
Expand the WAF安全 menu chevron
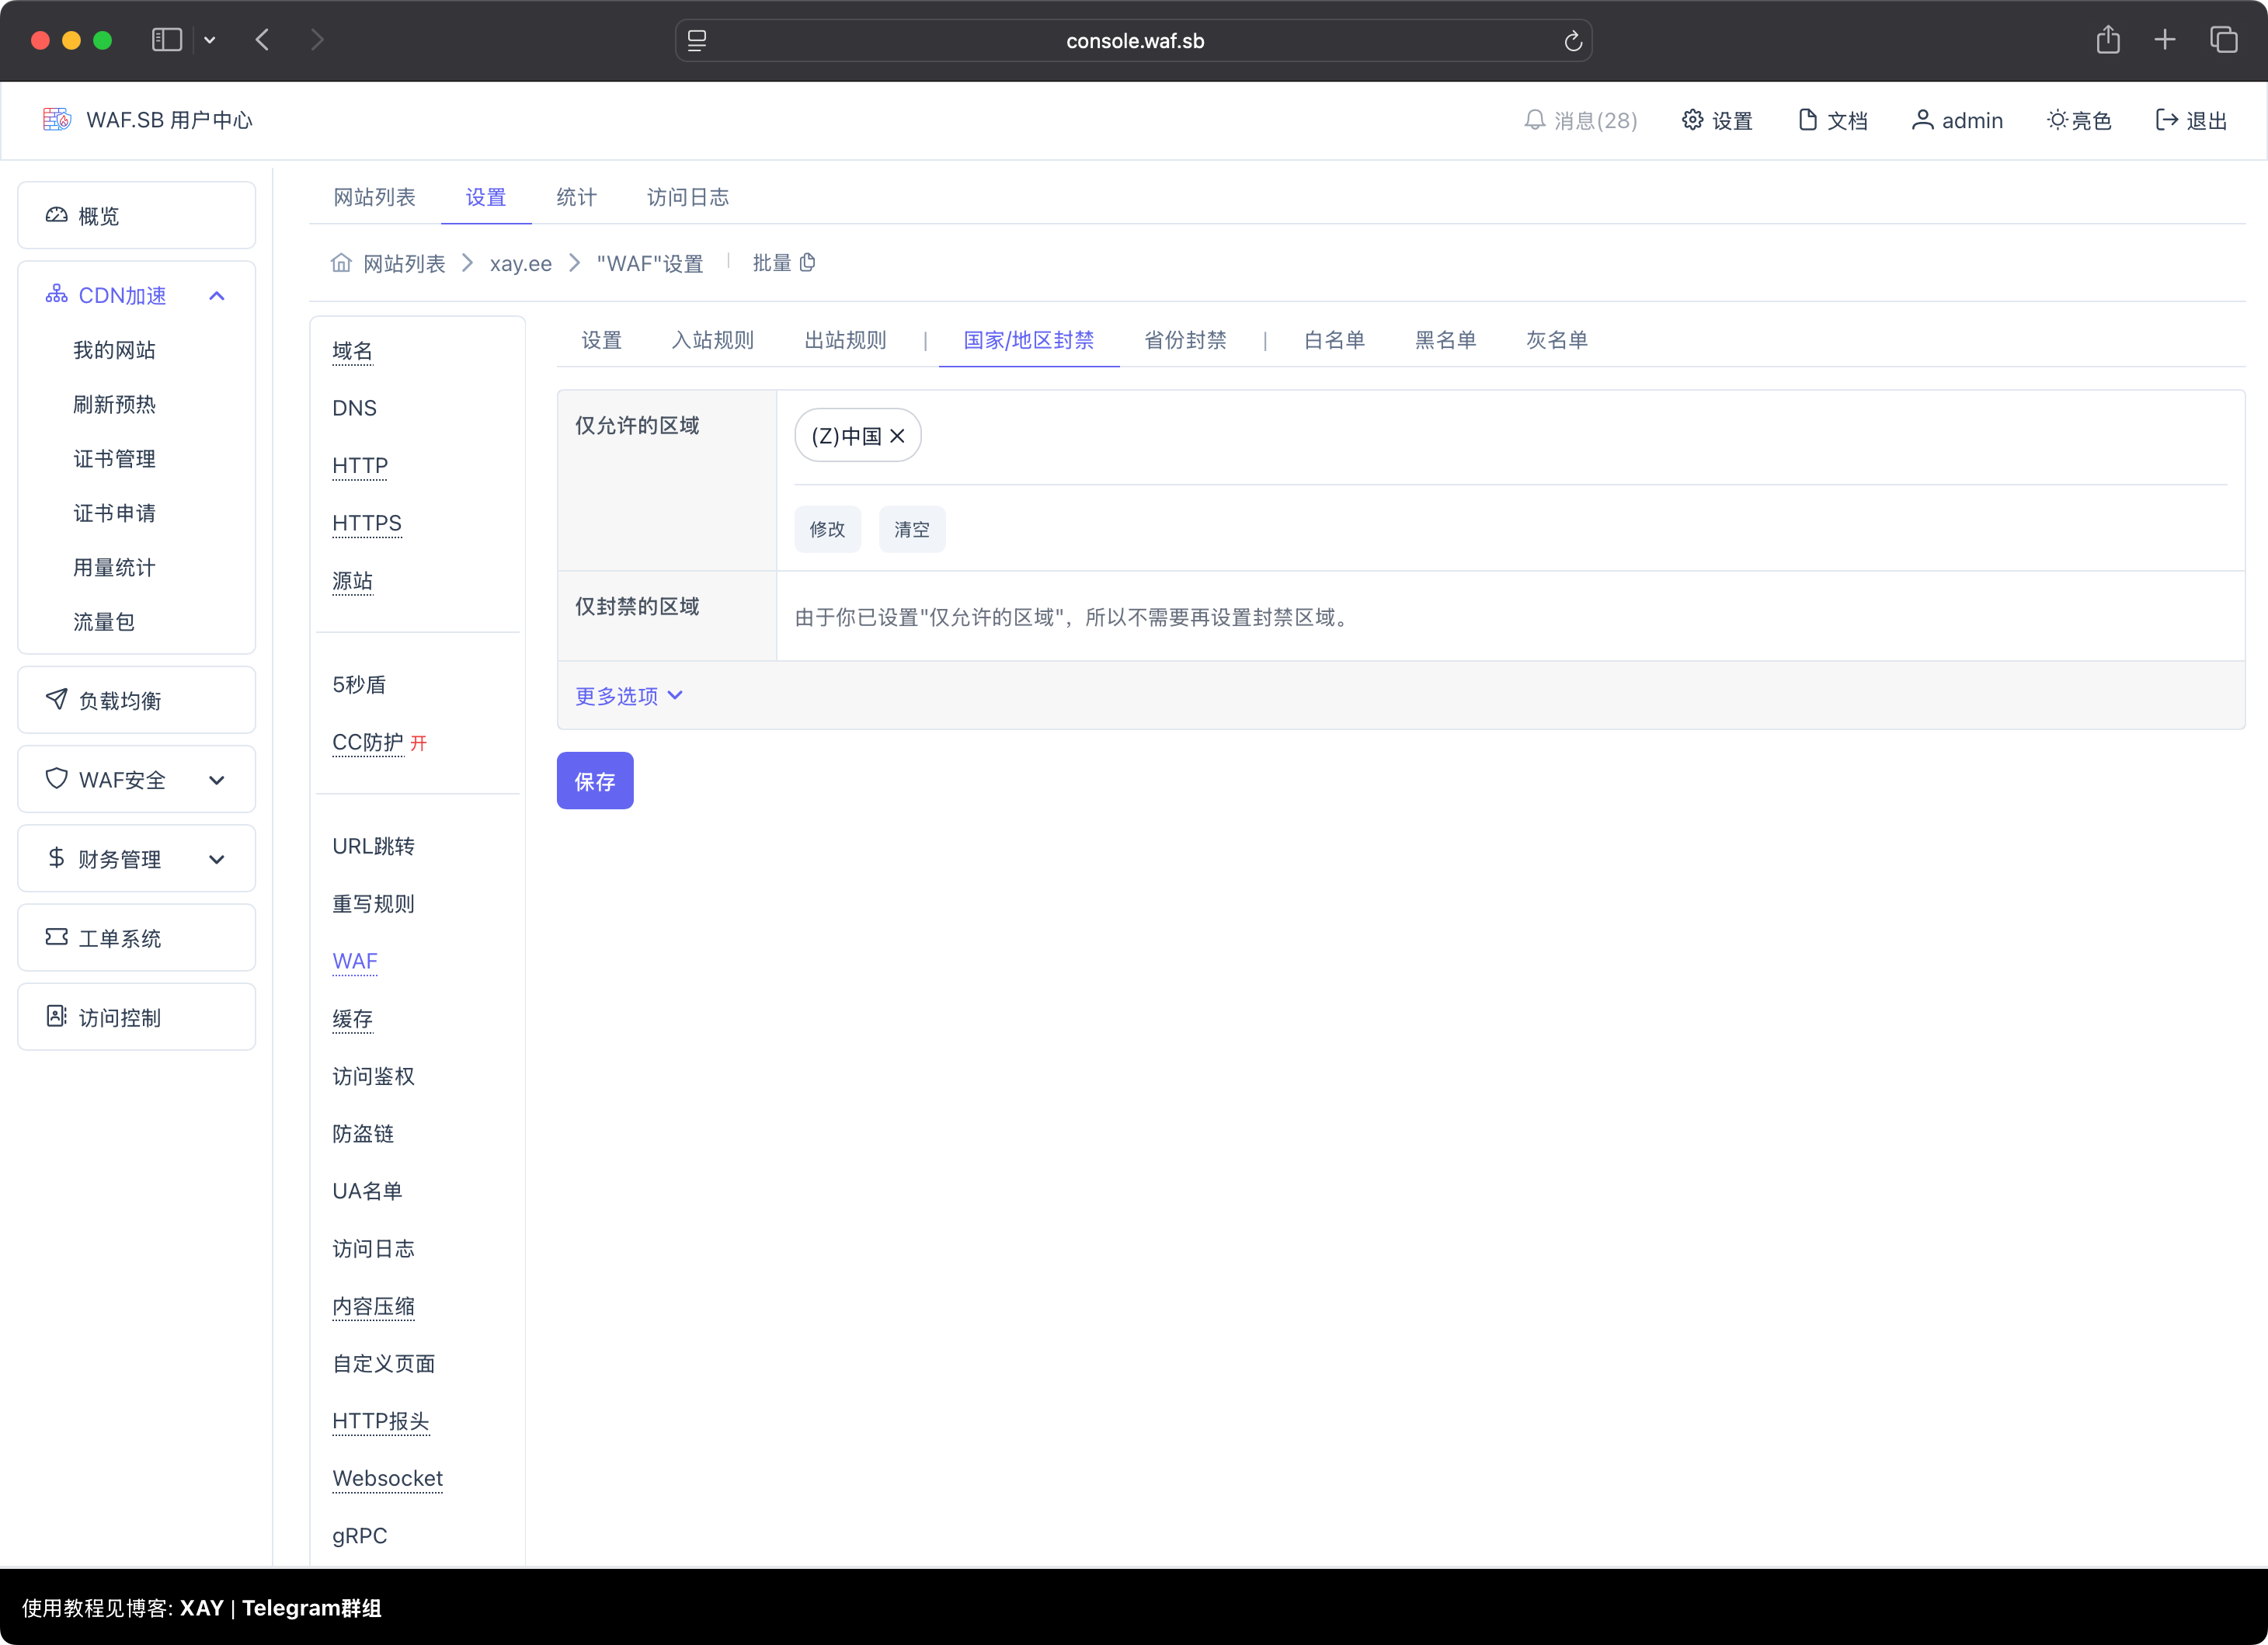(x=217, y=780)
